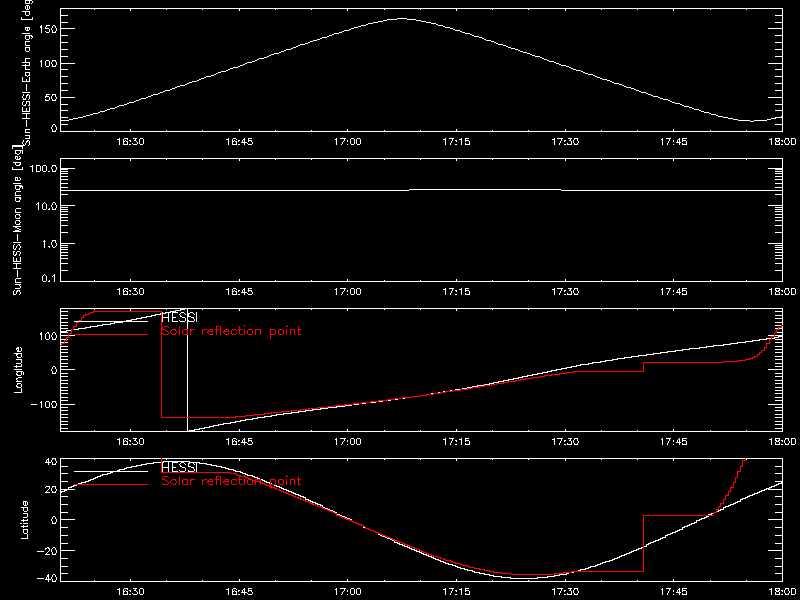Image resolution: width=800 pixels, height=600 pixels.
Task: Click 18:00 time label under Longitude plot
Action: coord(782,442)
